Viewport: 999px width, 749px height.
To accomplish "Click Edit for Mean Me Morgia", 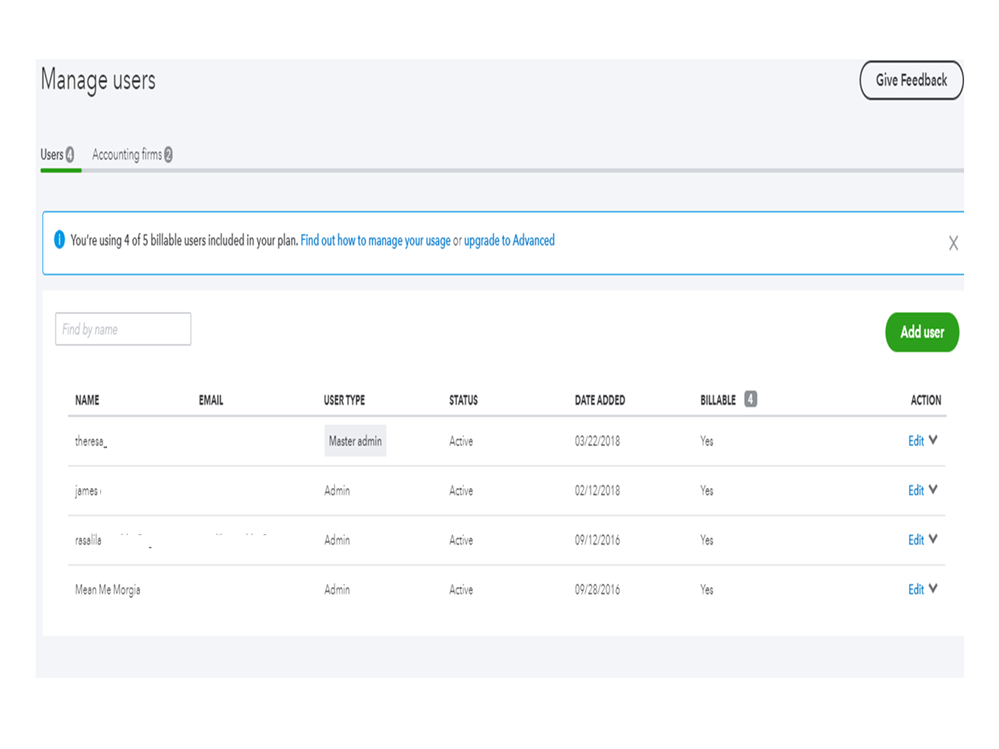I will [x=915, y=590].
